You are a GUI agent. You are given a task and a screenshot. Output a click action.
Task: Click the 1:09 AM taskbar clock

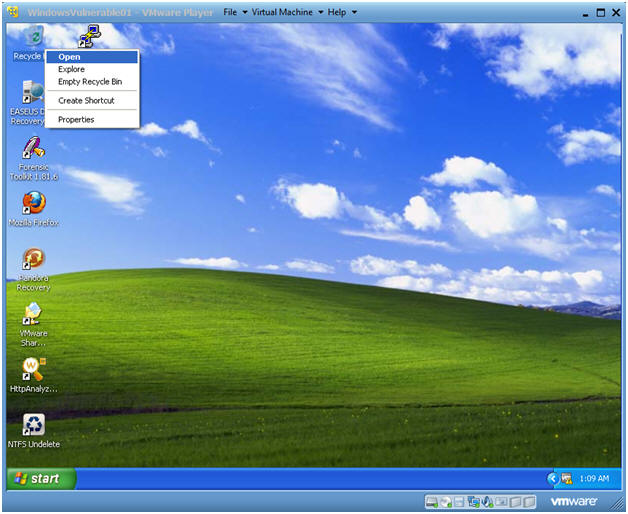pos(594,478)
